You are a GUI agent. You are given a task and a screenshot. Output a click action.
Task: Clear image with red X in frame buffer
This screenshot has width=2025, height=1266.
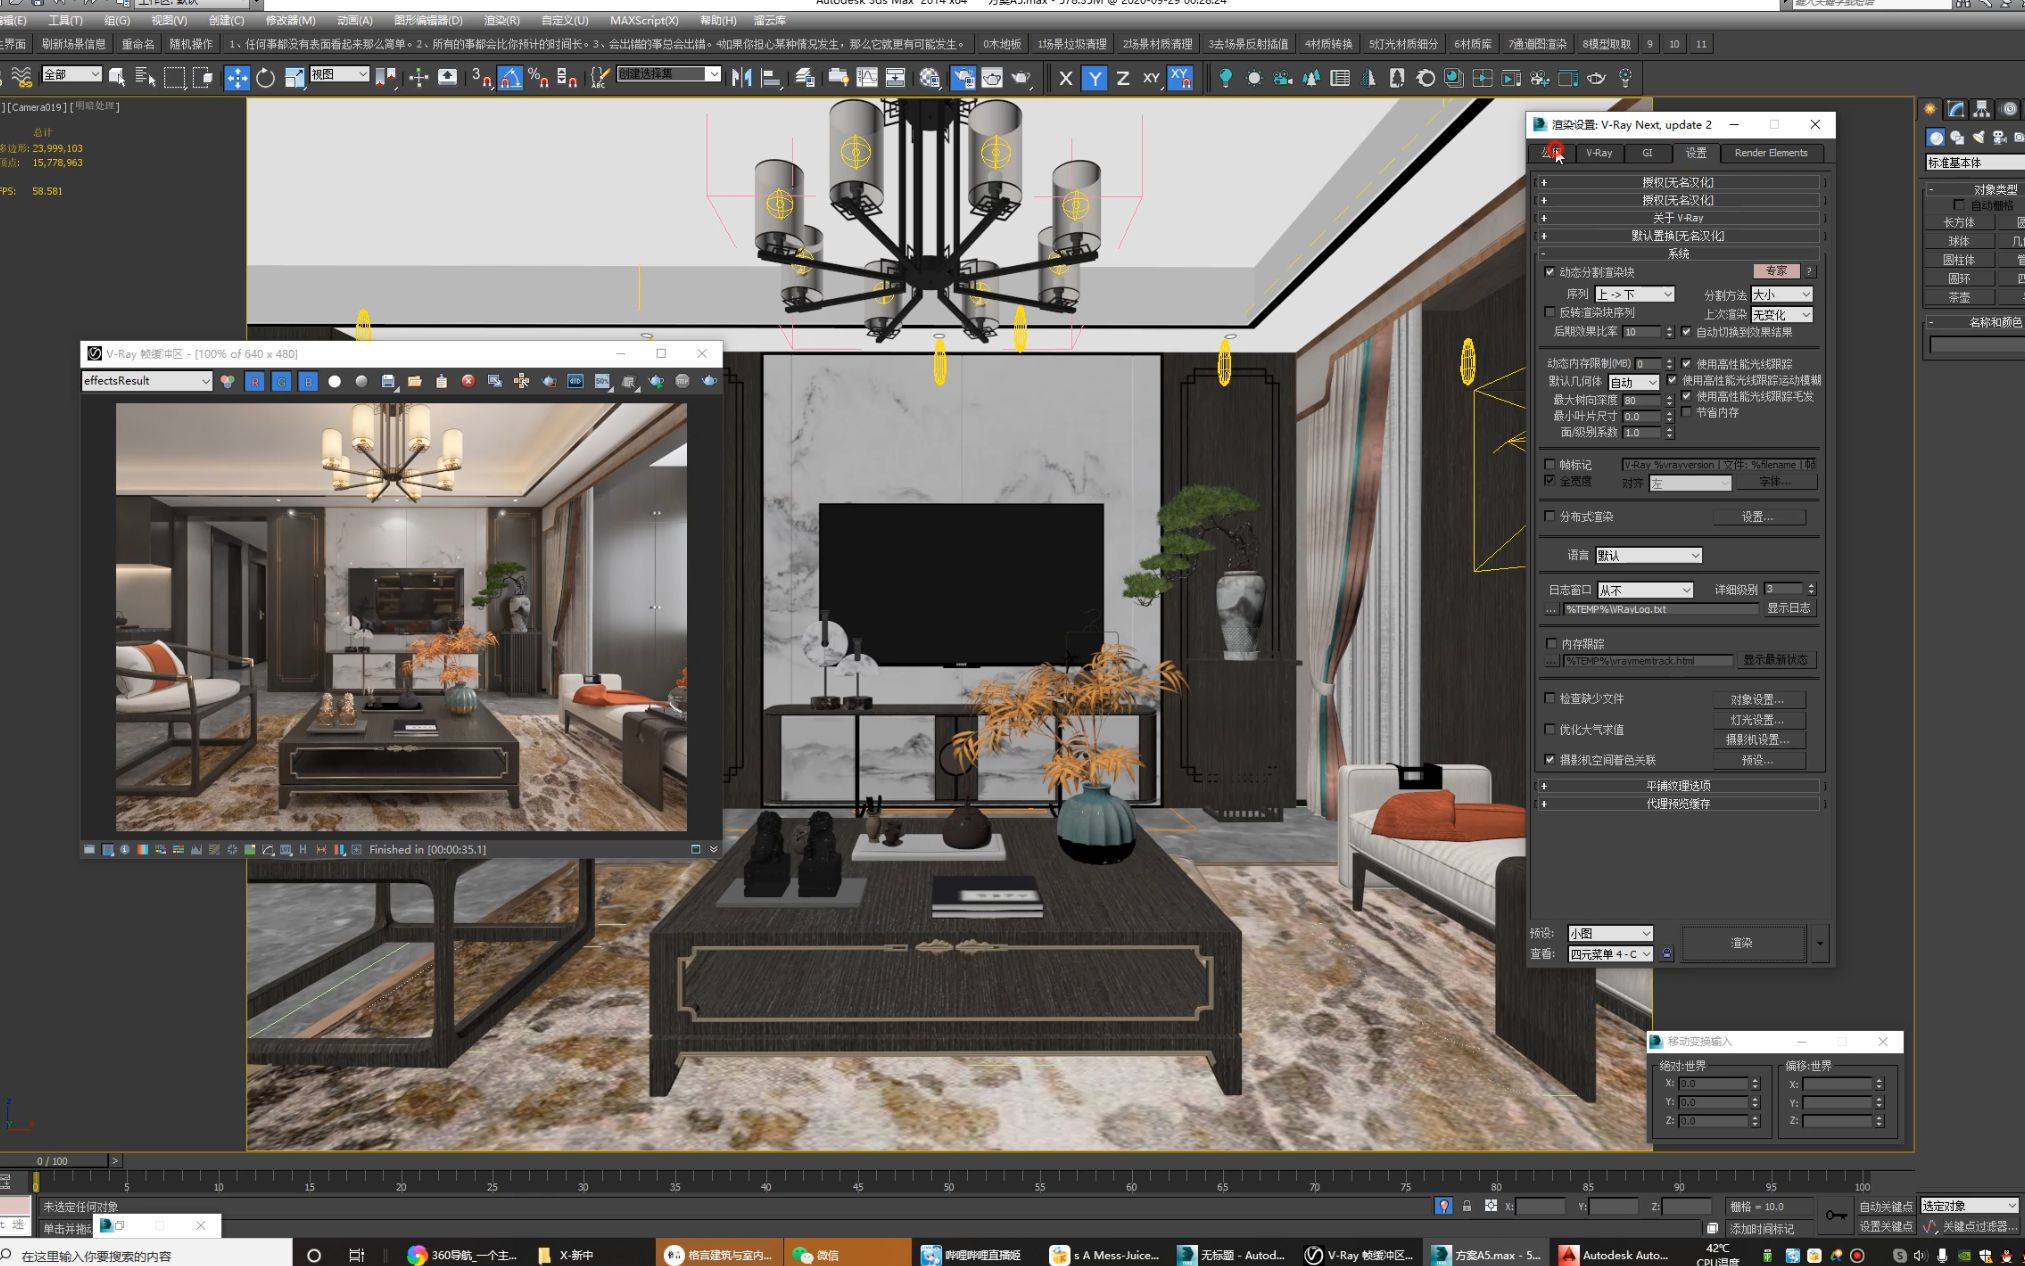coord(468,381)
